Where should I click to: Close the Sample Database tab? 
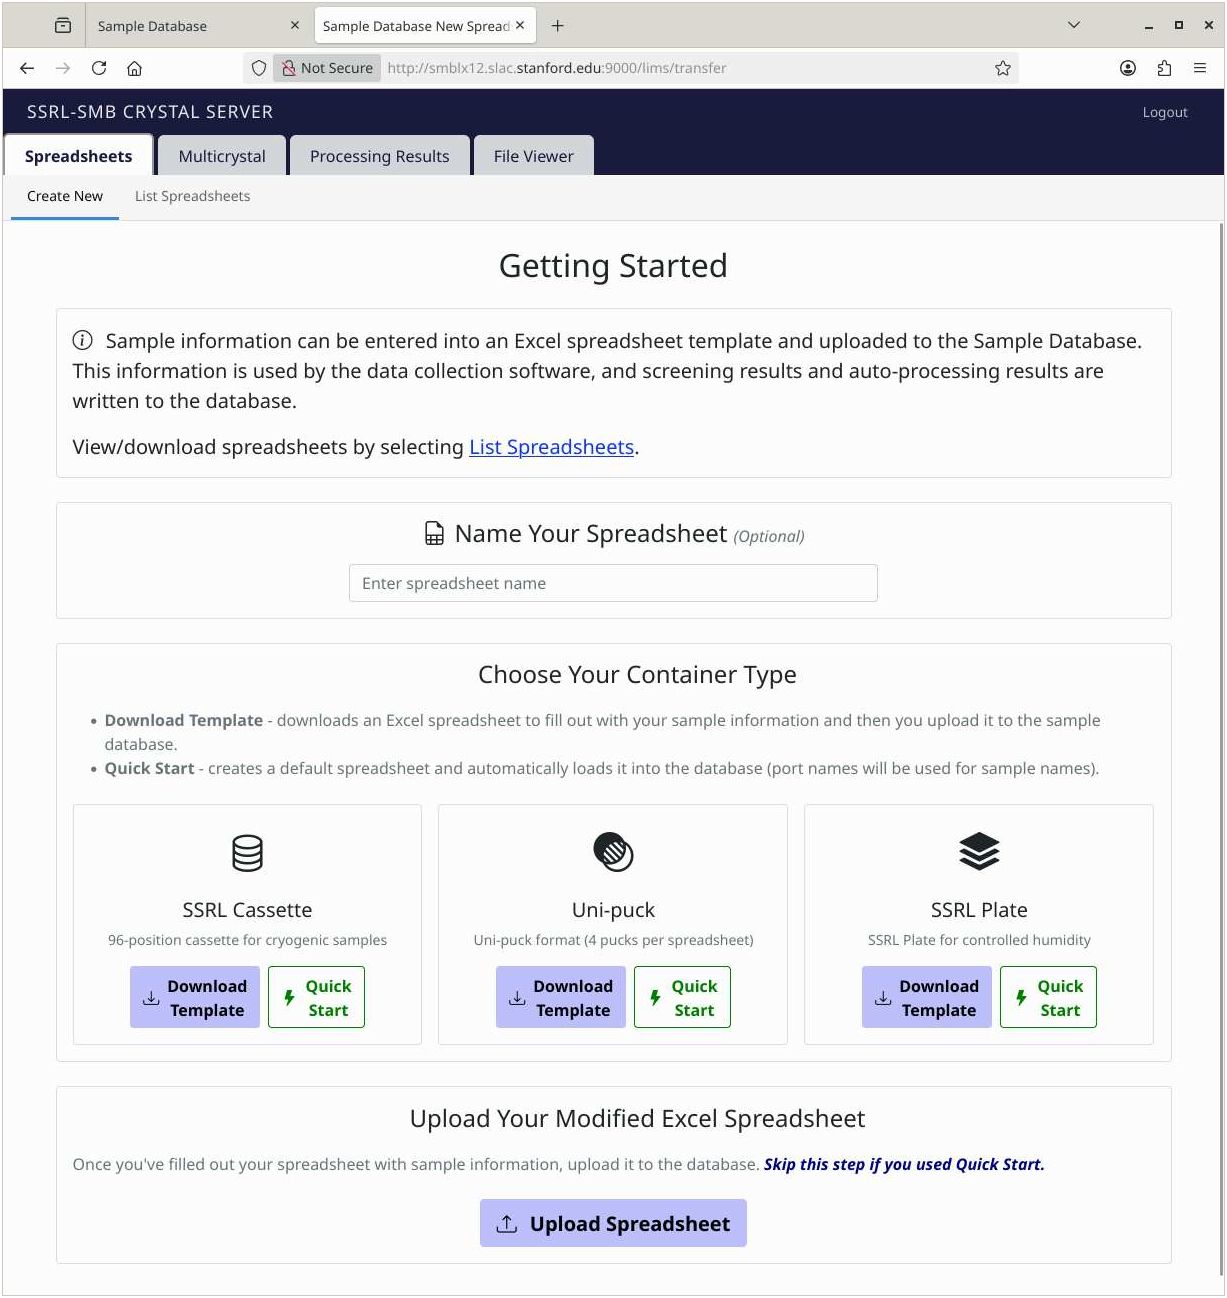click(295, 25)
